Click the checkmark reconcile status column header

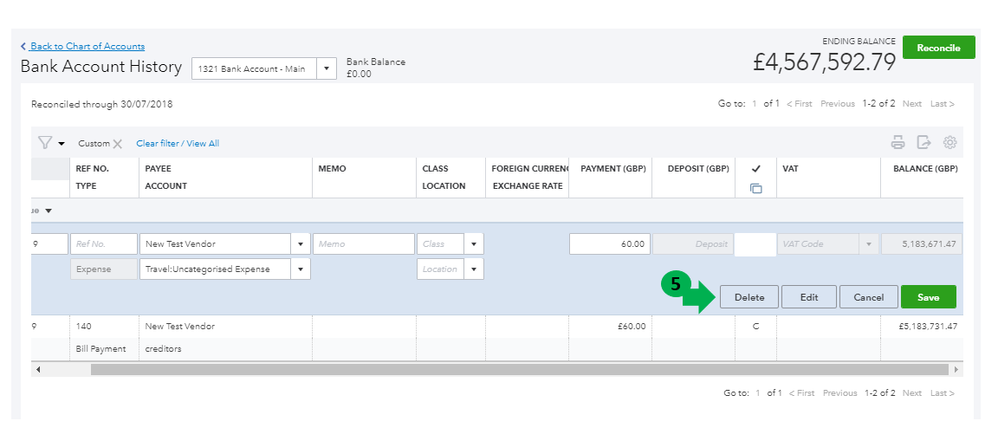point(756,169)
